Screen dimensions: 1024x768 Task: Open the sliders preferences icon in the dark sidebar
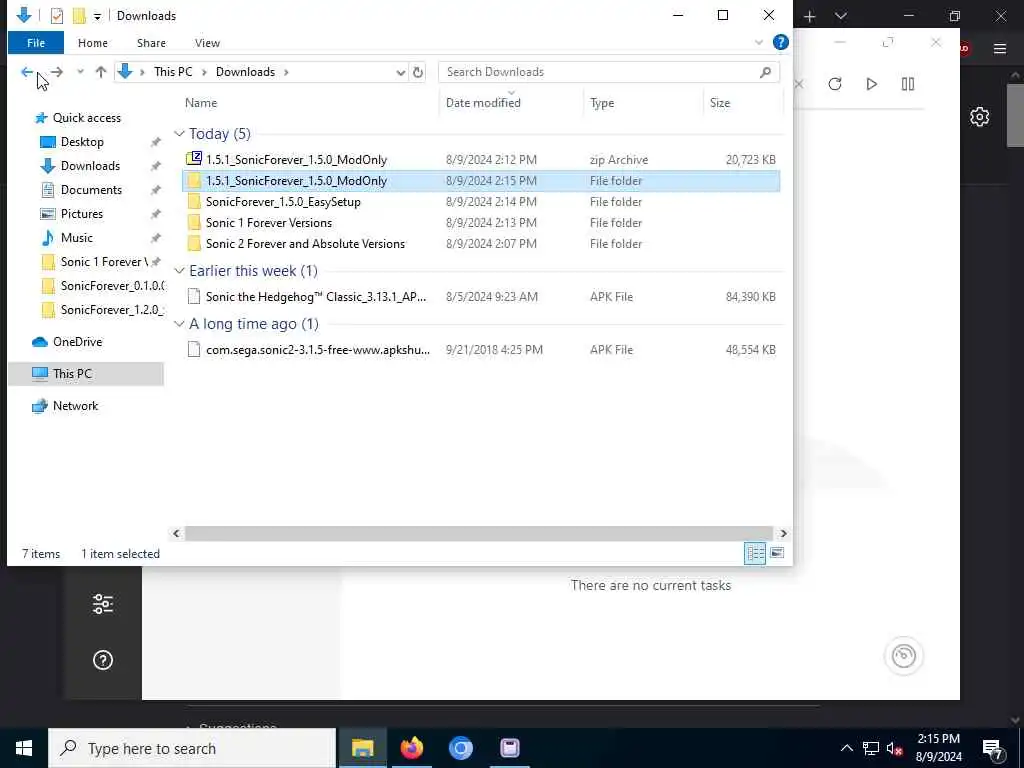(x=103, y=604)
